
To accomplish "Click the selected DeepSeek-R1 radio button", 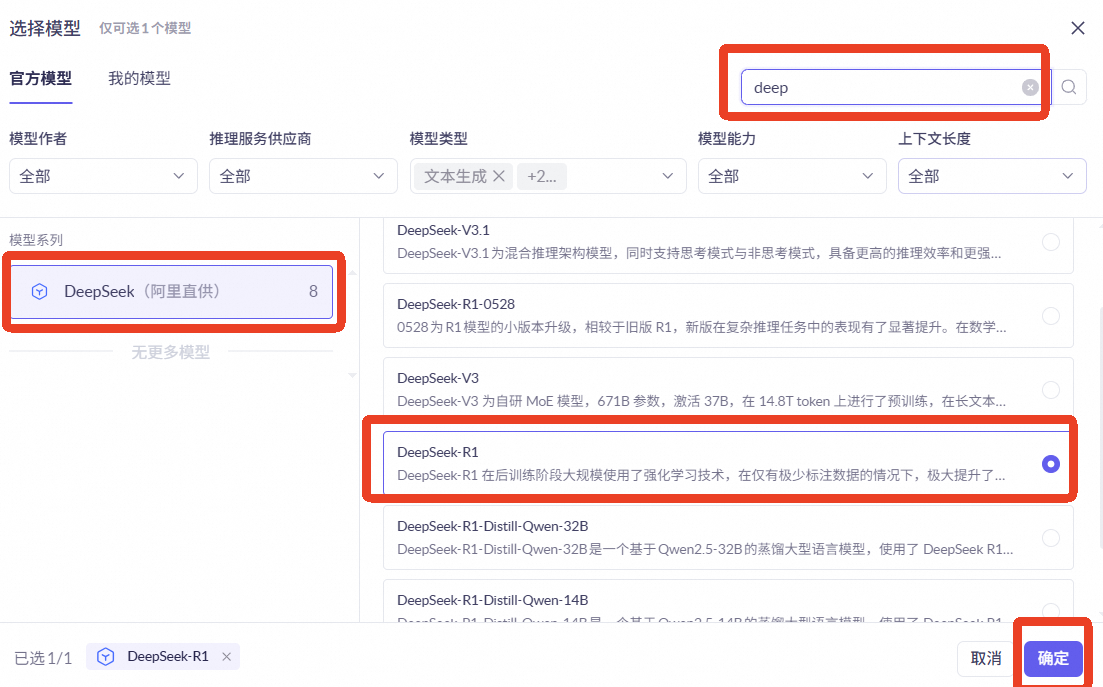I will [x=1050, y=463].
